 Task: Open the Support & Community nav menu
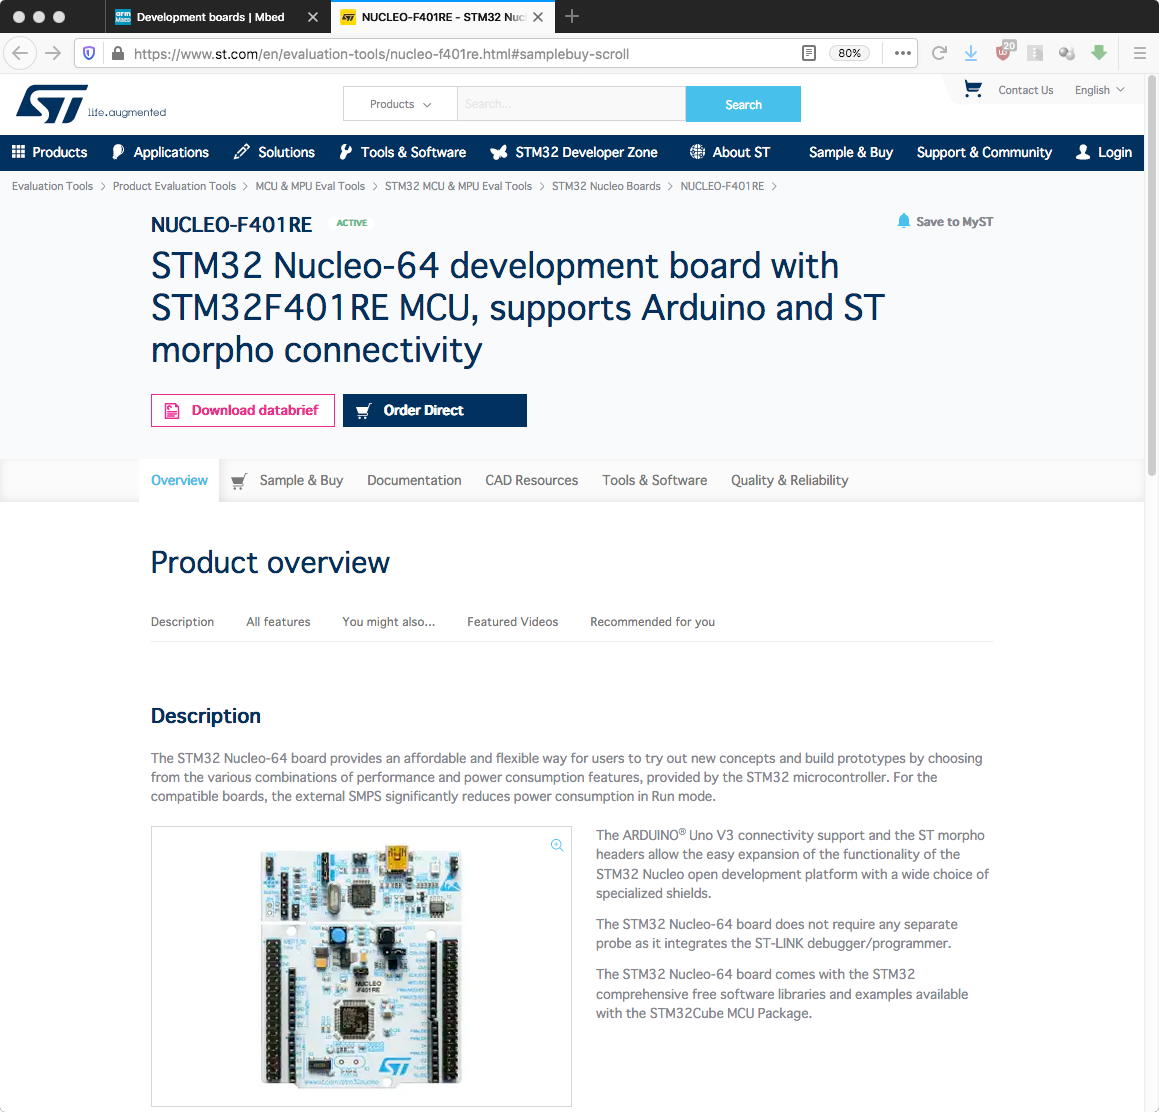pyautogui.click(x=984, y=152)
